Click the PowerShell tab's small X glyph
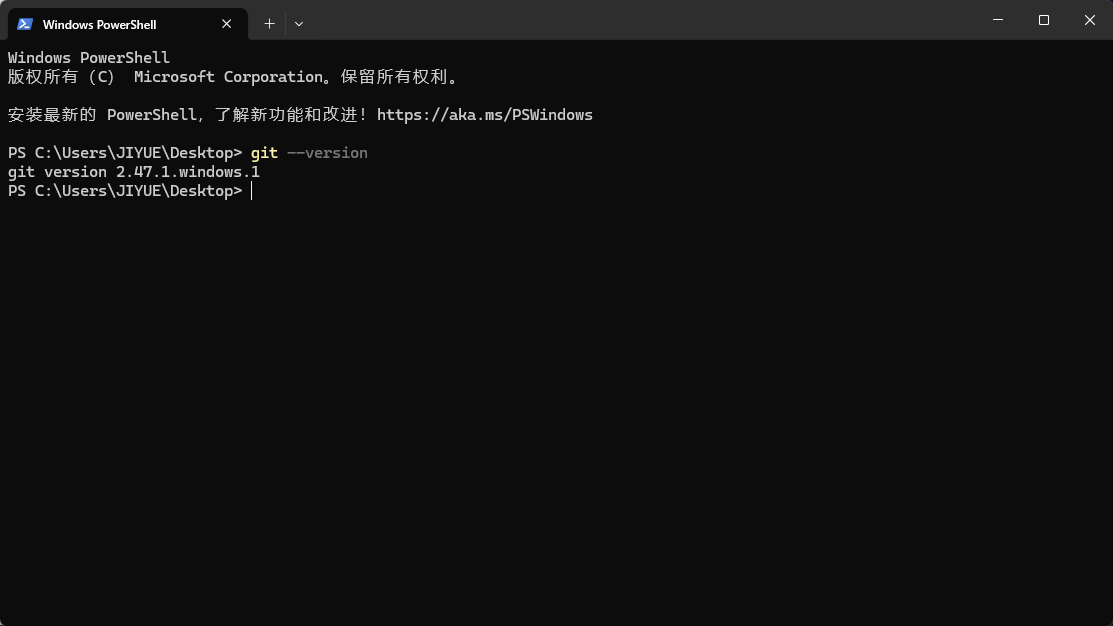This screenshot has width=1113, height=626. pyautogui.click(x=226, y=23)
